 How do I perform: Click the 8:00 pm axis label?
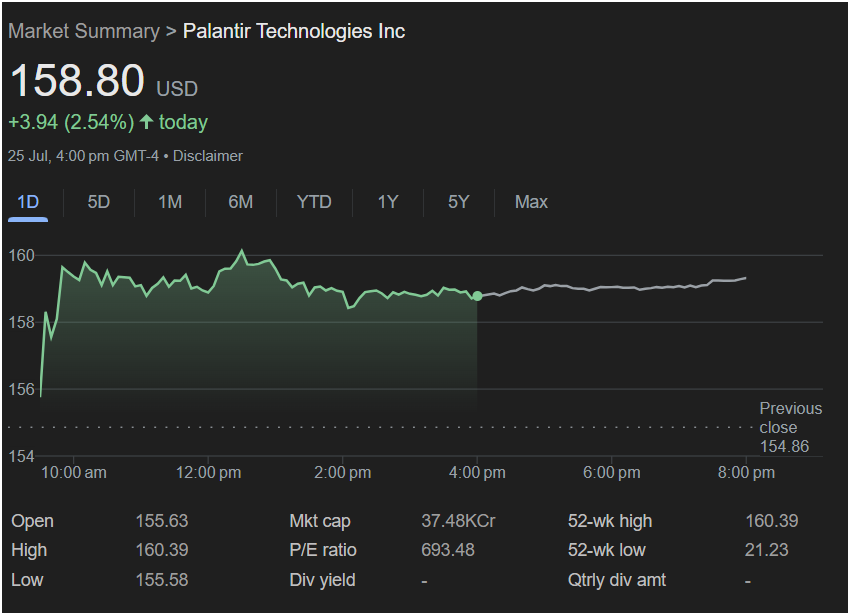[x=746, y=473]
